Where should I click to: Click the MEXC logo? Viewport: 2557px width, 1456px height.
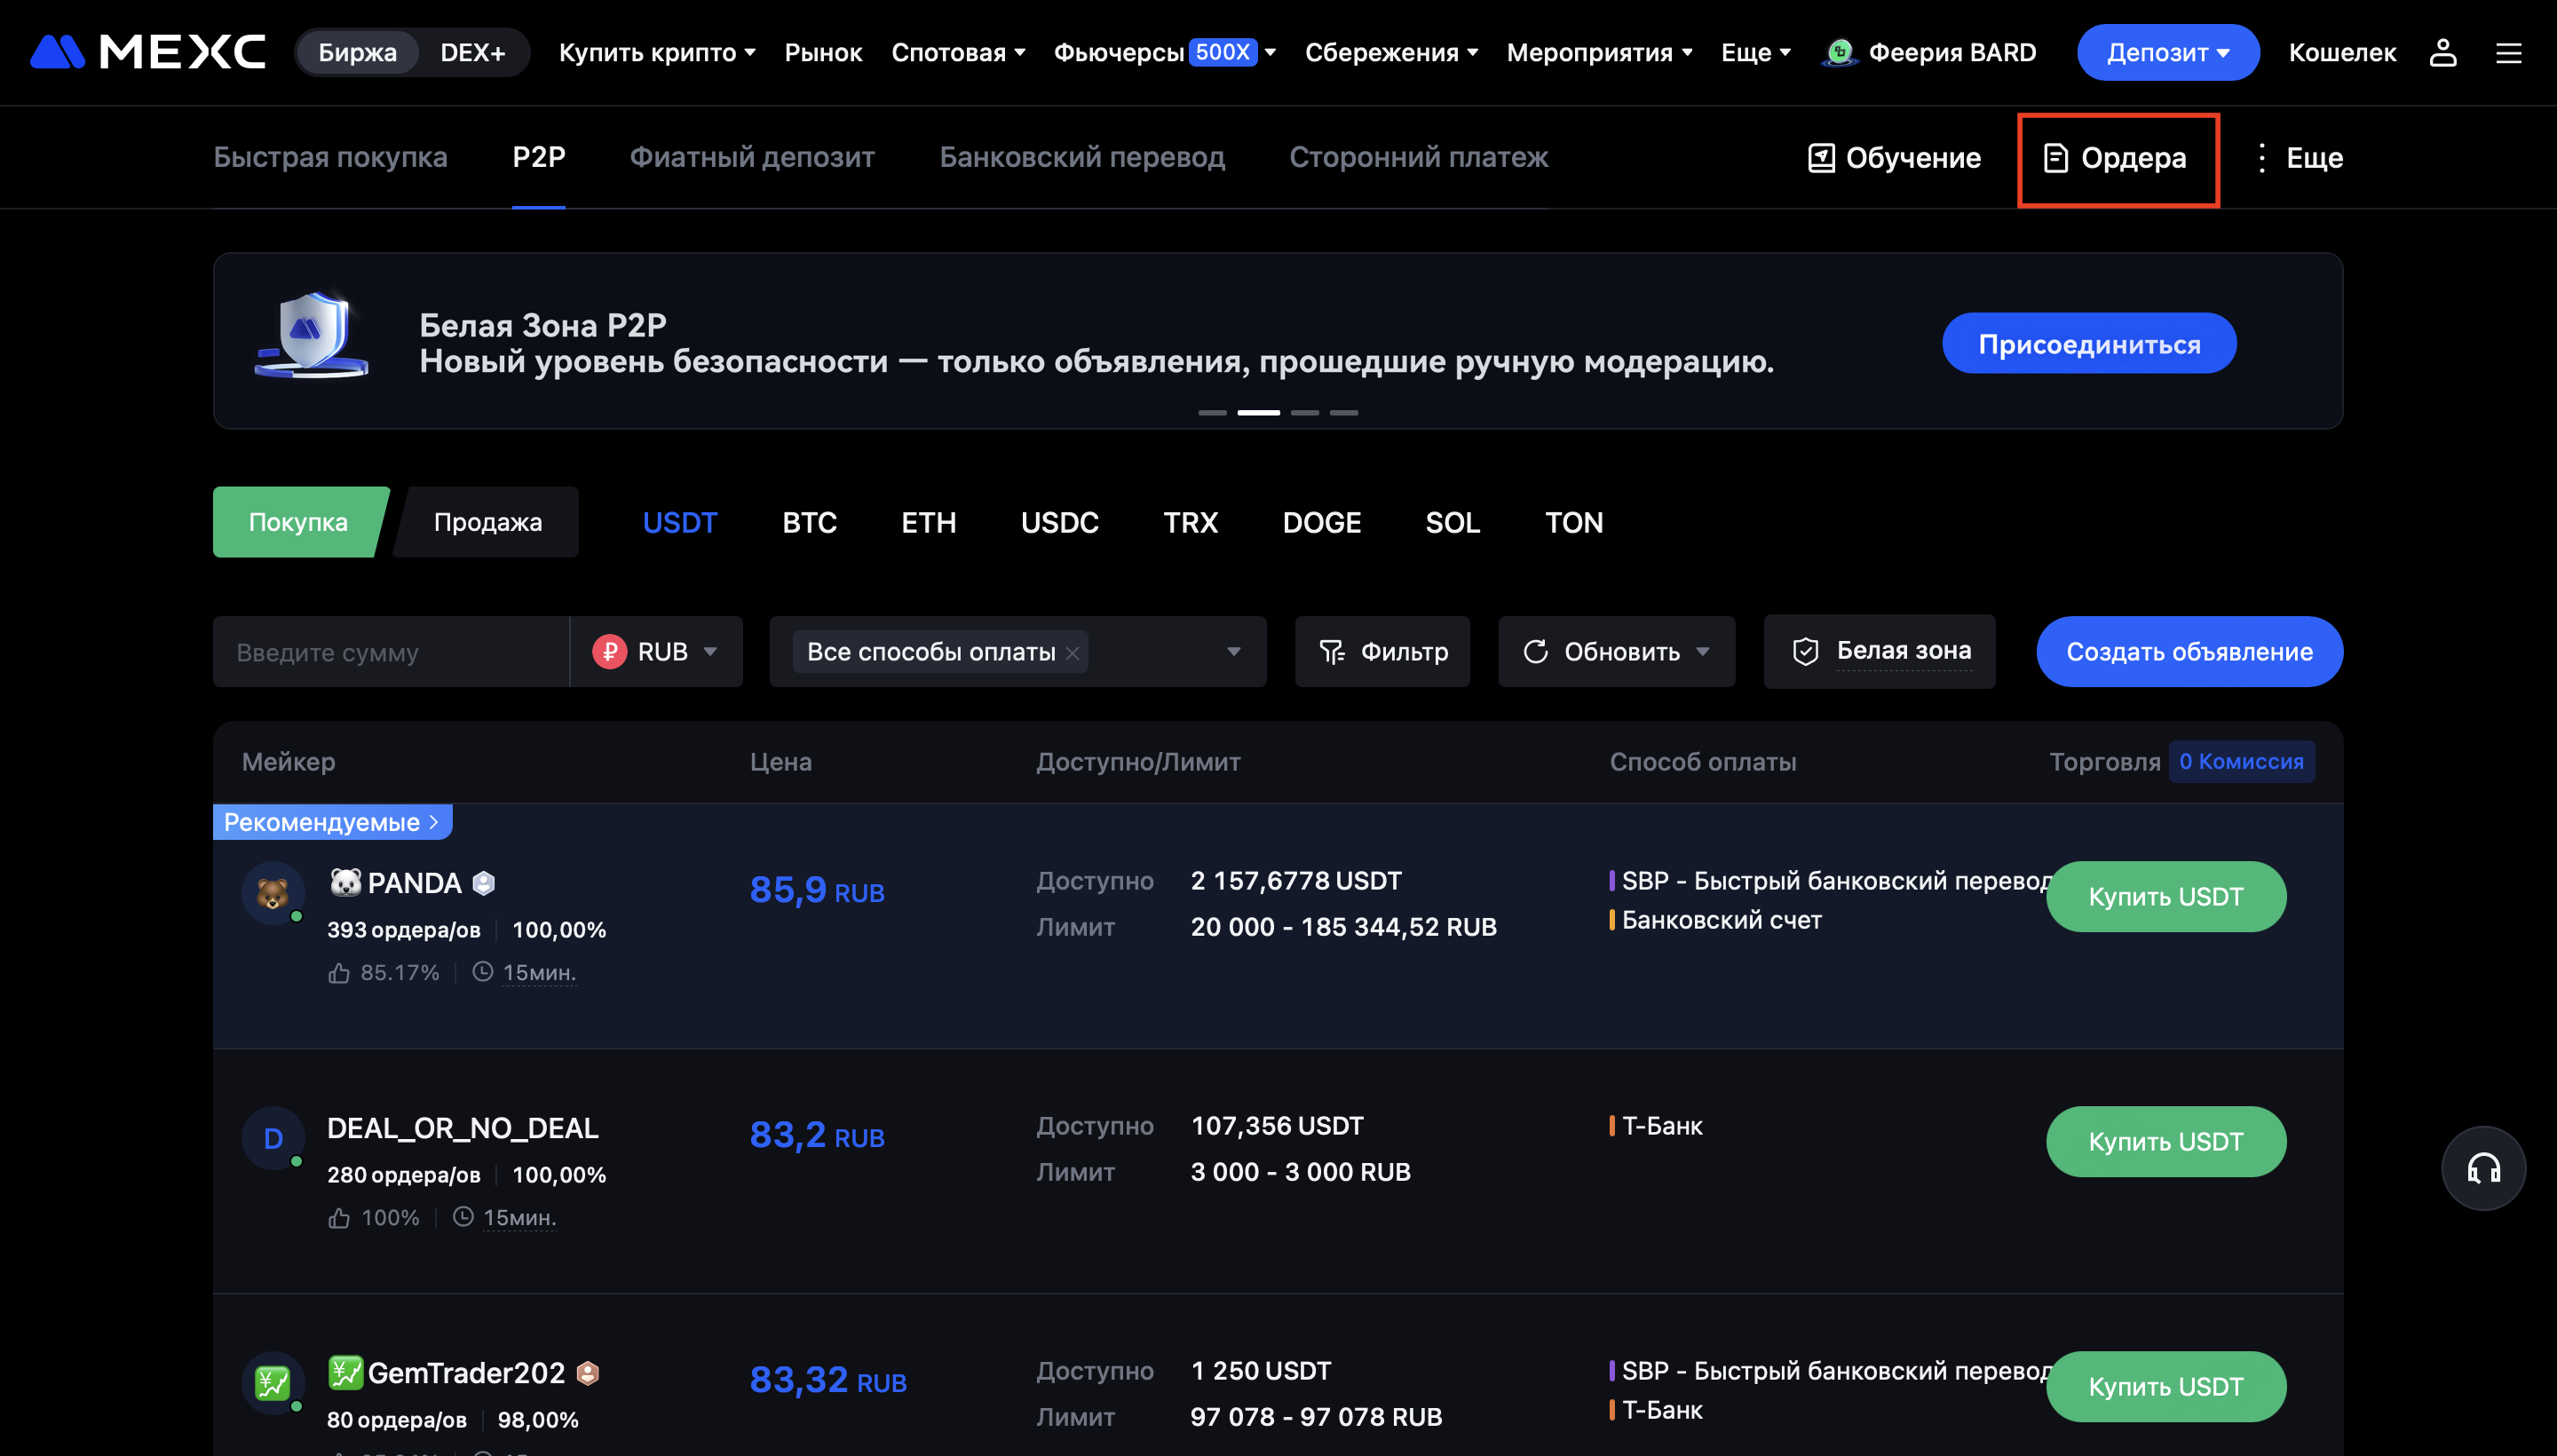point(148,52)
